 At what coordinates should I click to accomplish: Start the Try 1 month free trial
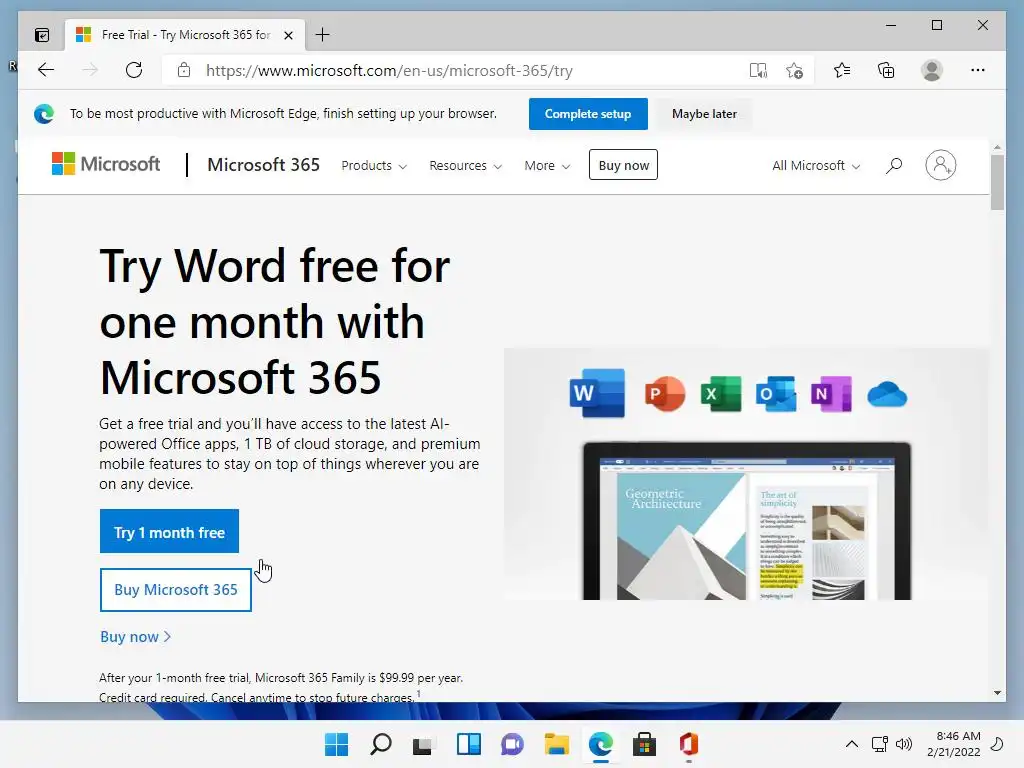169,532
